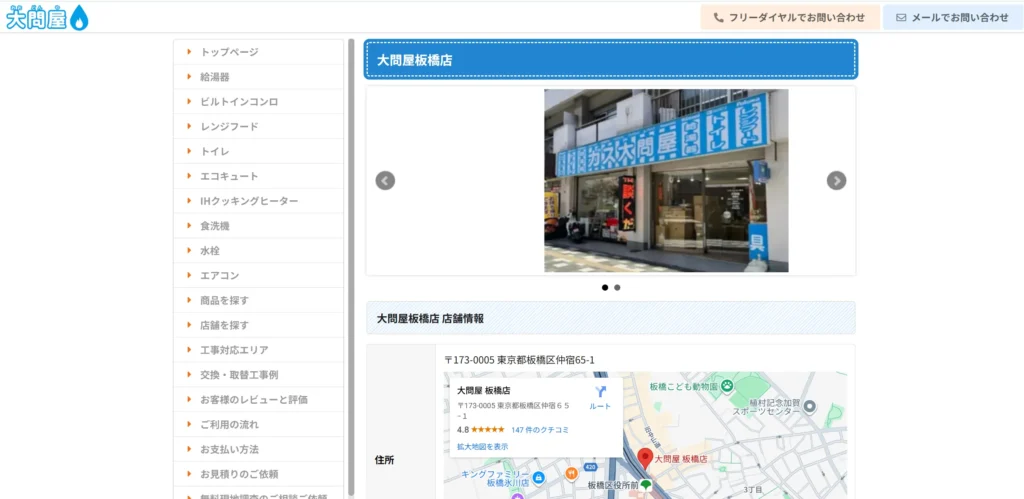1024x499 pixels.
Task: Click フリーダイヤルでお問い合わせ button
Action: coord(790,18)
